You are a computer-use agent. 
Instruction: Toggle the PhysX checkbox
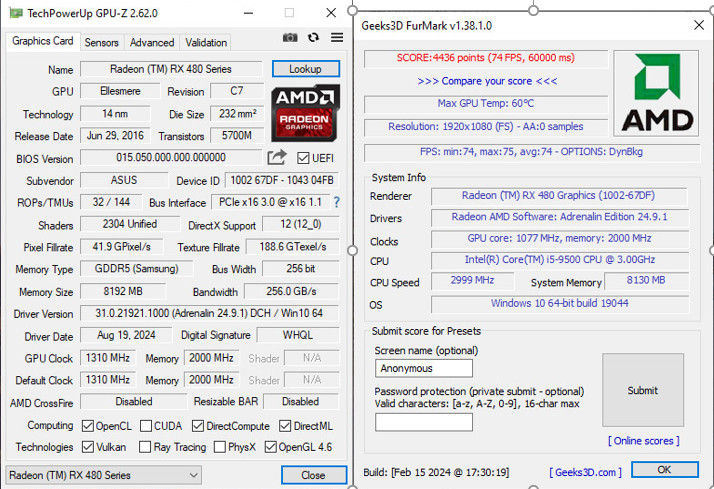coord(220,447)
